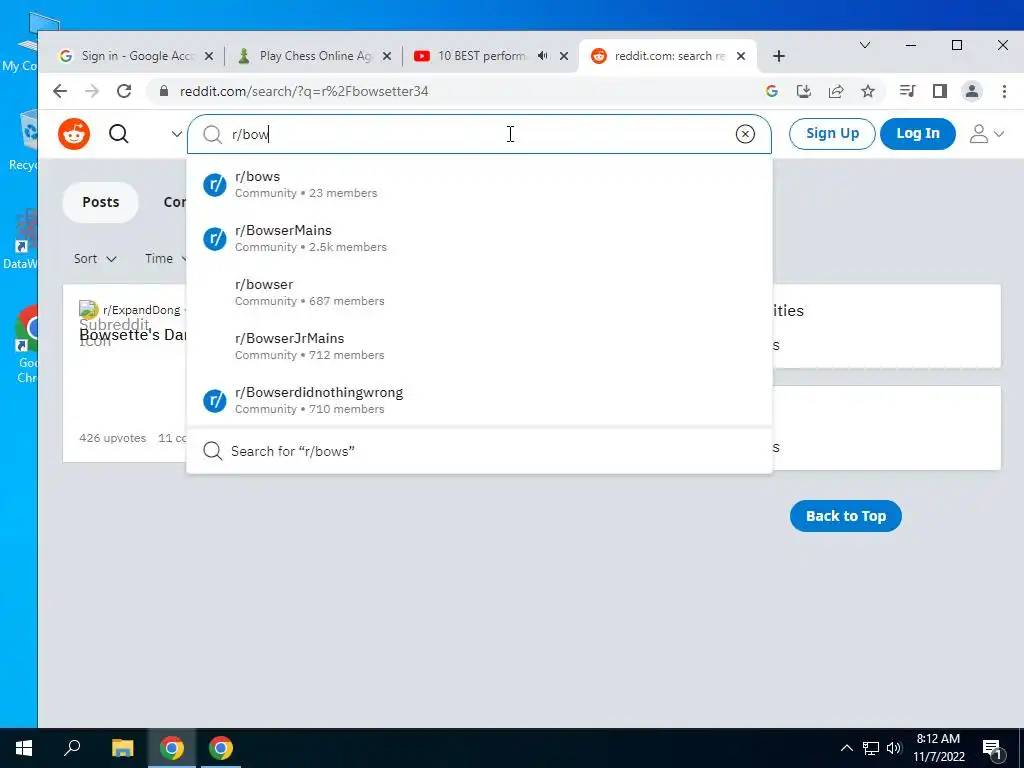Select the r/bows community suggestion
1024x768 pixels.
point(479,184)
